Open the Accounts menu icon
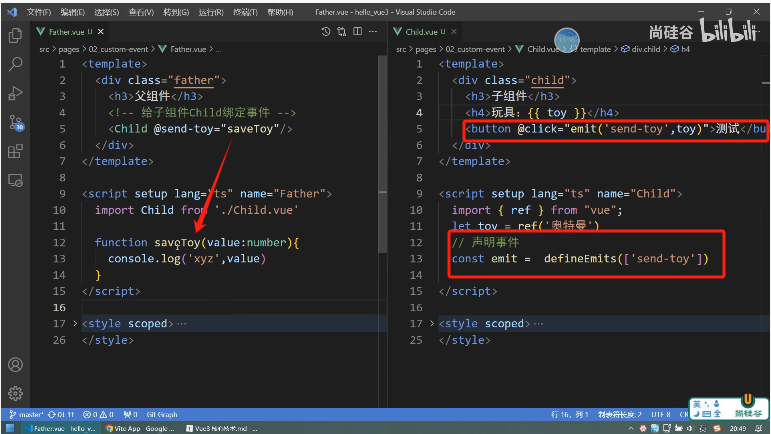The image size is (771, 434). tap(15, 365)
